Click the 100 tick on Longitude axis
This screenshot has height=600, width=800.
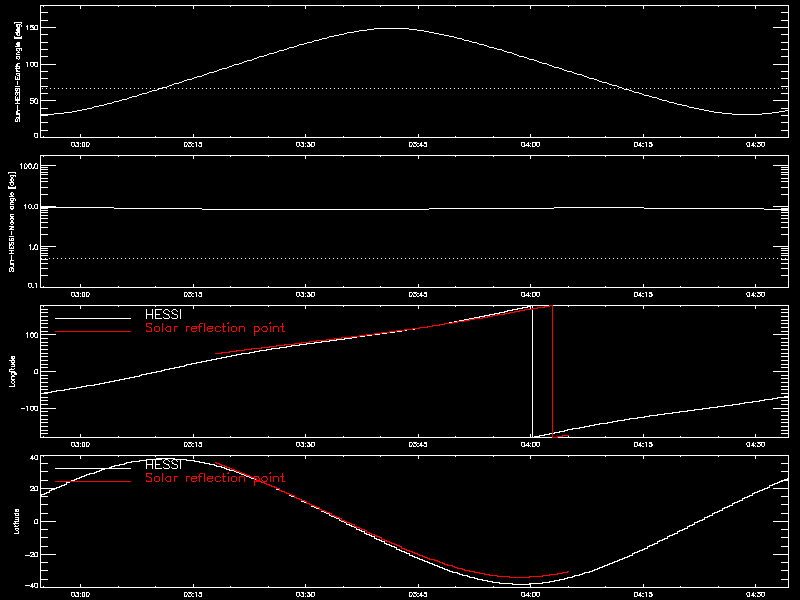click(32, 335)
